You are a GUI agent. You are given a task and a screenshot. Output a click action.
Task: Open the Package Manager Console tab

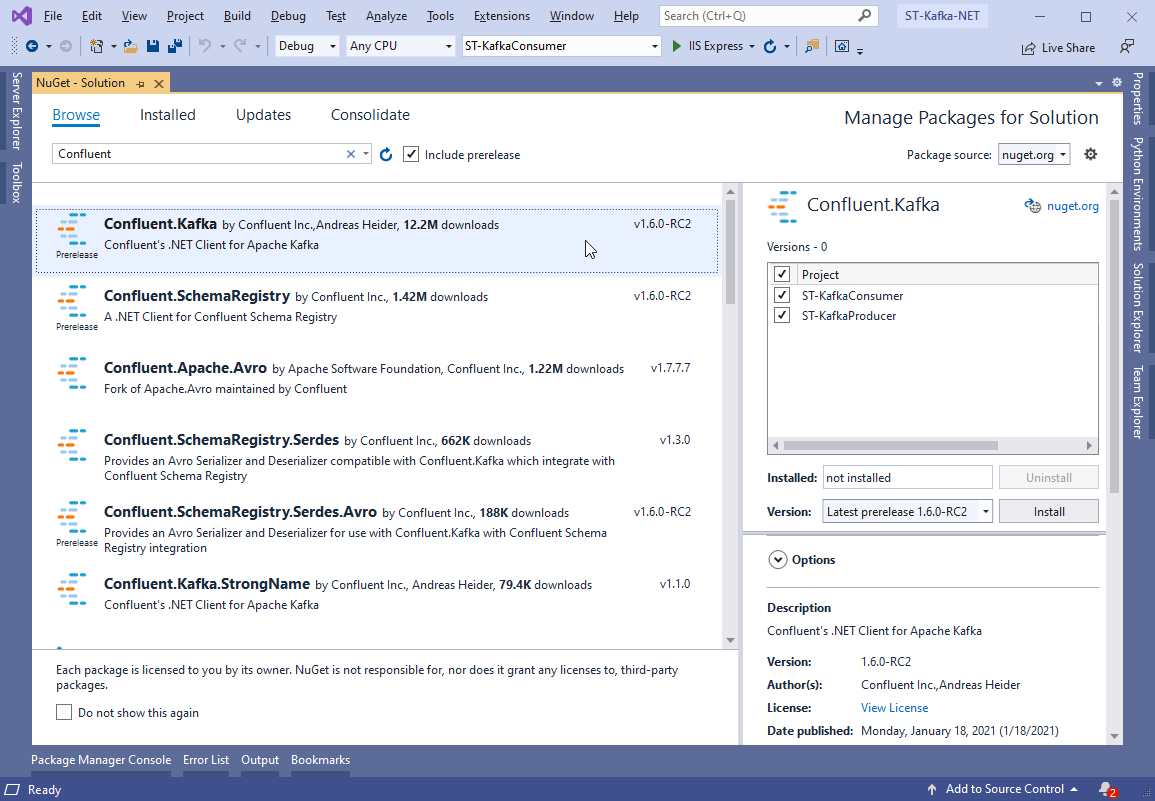[x=101, y=760]
